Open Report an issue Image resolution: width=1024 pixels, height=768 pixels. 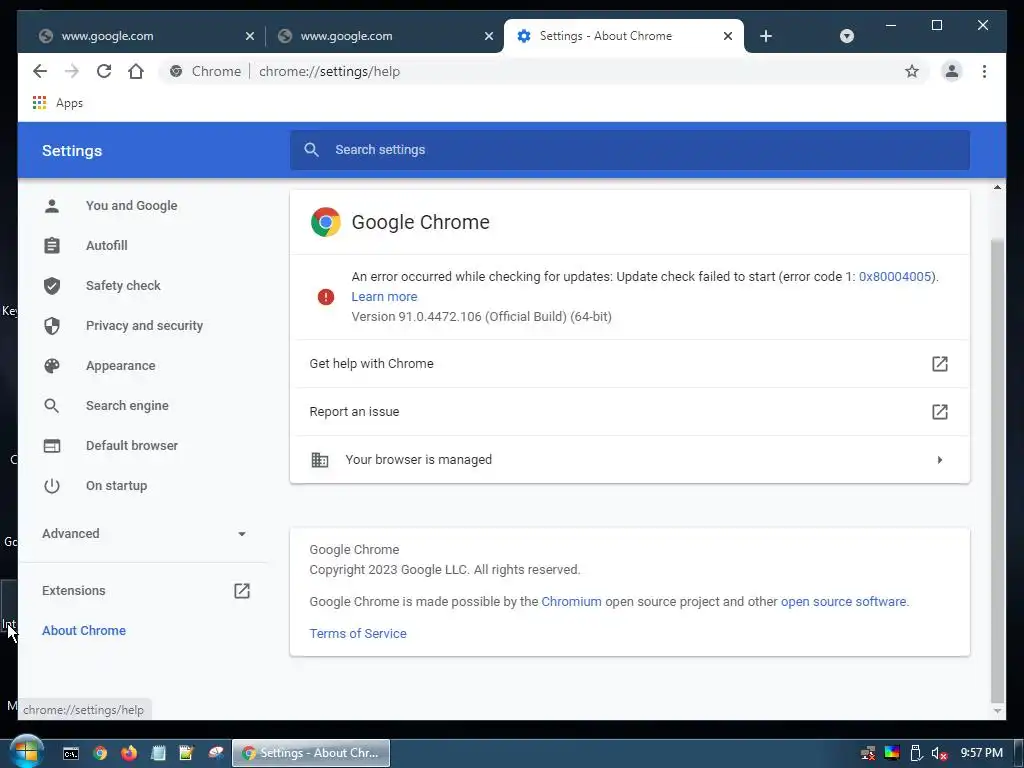(630, 411)
